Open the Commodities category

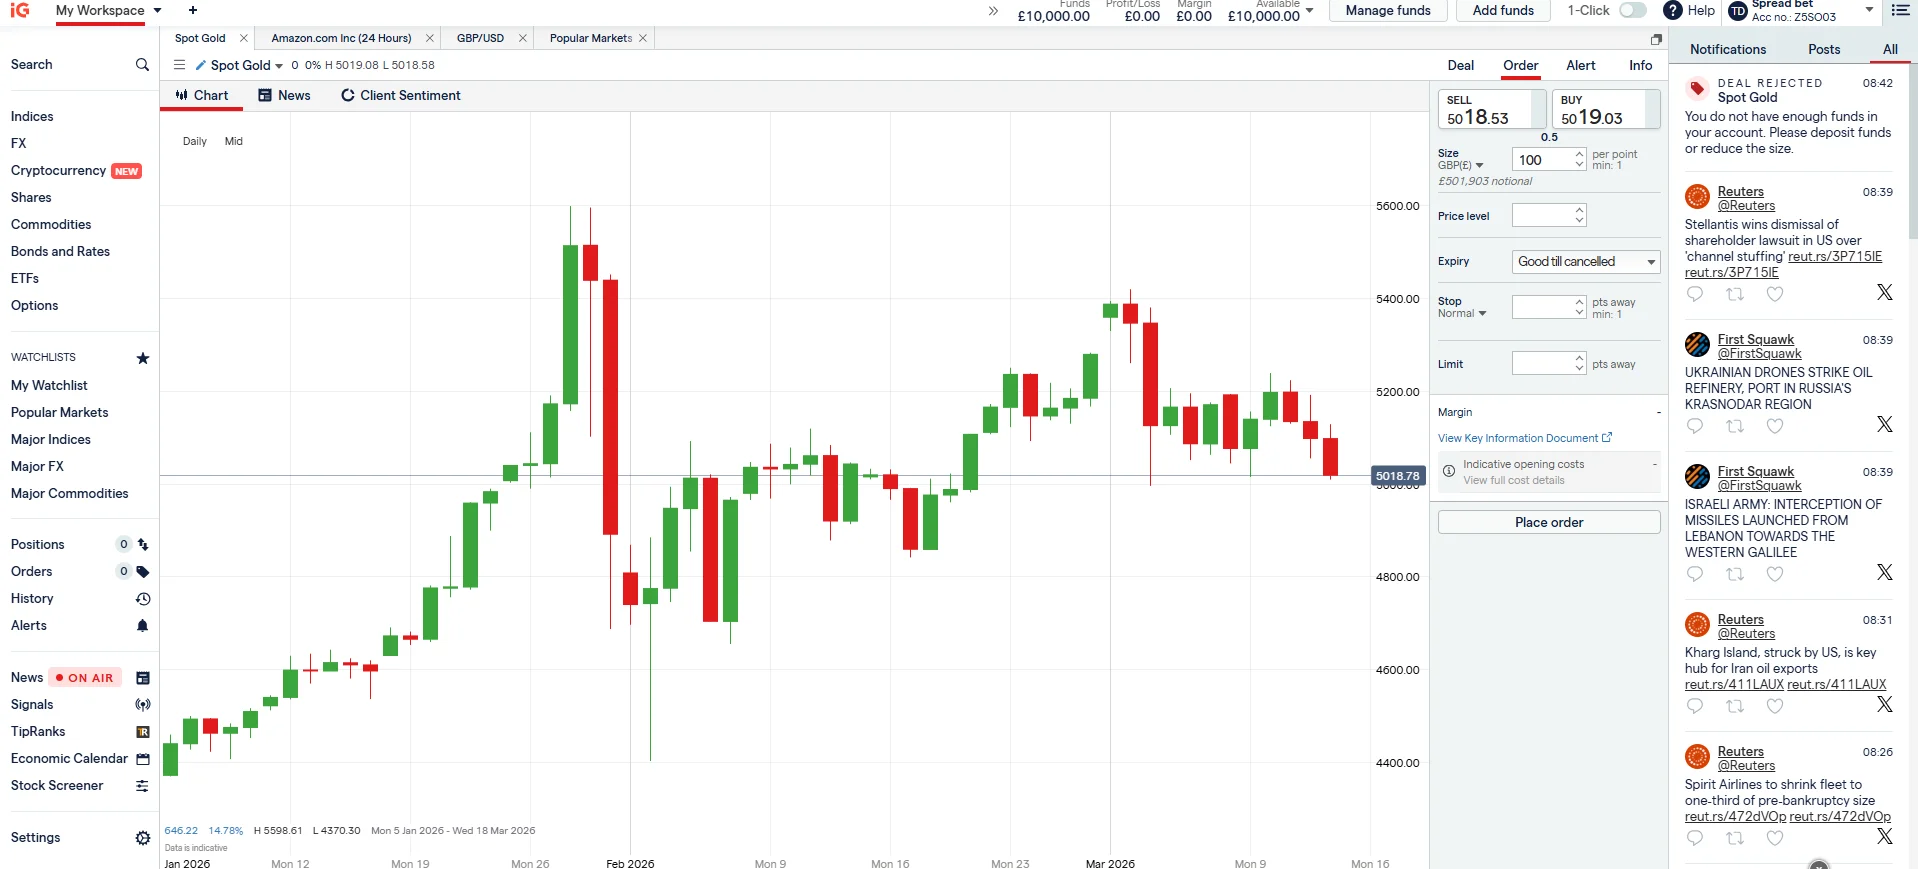[x=51, y=225]
